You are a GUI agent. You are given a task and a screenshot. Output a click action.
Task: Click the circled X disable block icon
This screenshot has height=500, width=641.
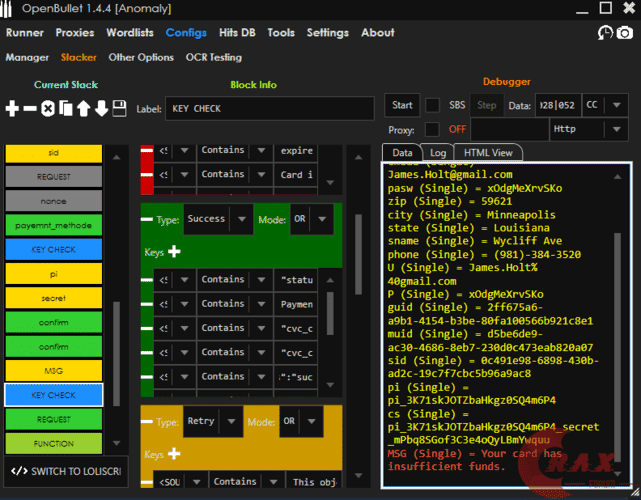click(x=48, y=108)
